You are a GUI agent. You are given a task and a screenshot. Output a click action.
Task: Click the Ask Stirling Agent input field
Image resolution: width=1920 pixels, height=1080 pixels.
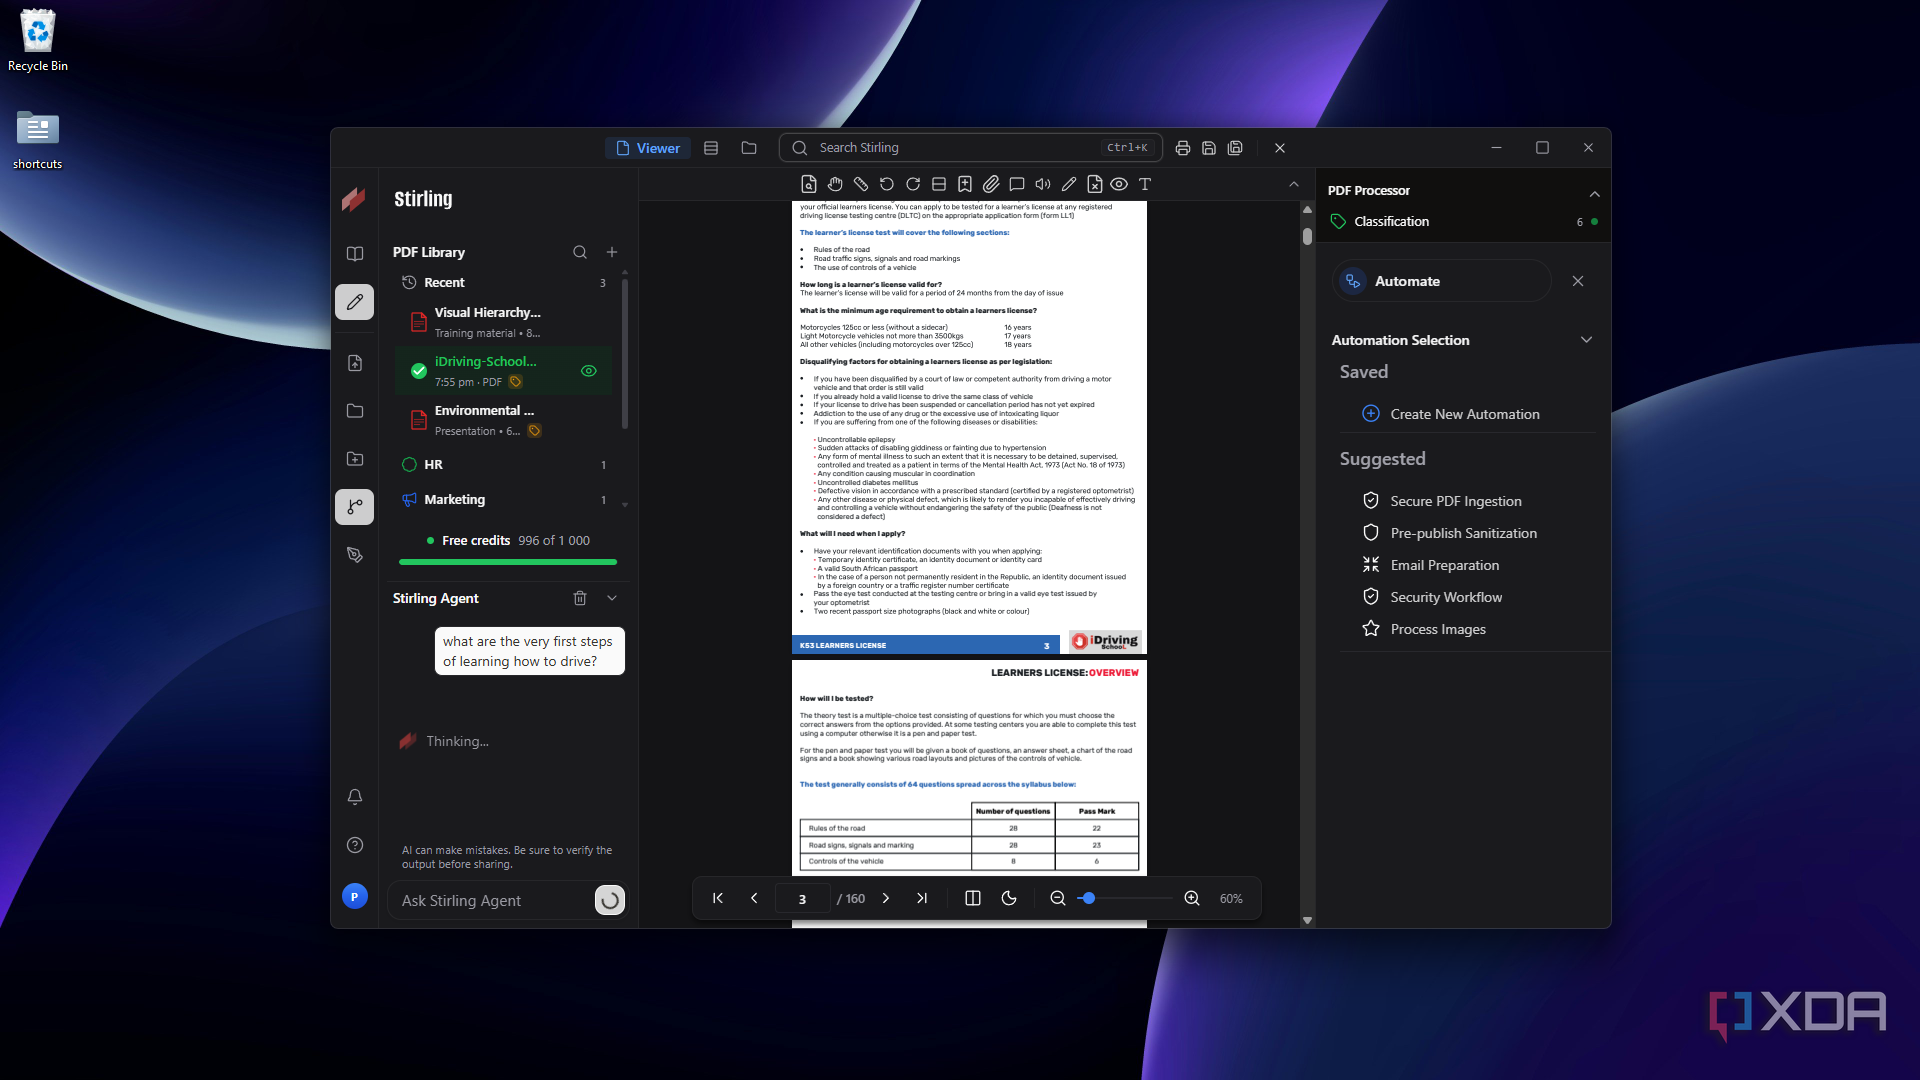pyautogui.click(x=493, y=900)
